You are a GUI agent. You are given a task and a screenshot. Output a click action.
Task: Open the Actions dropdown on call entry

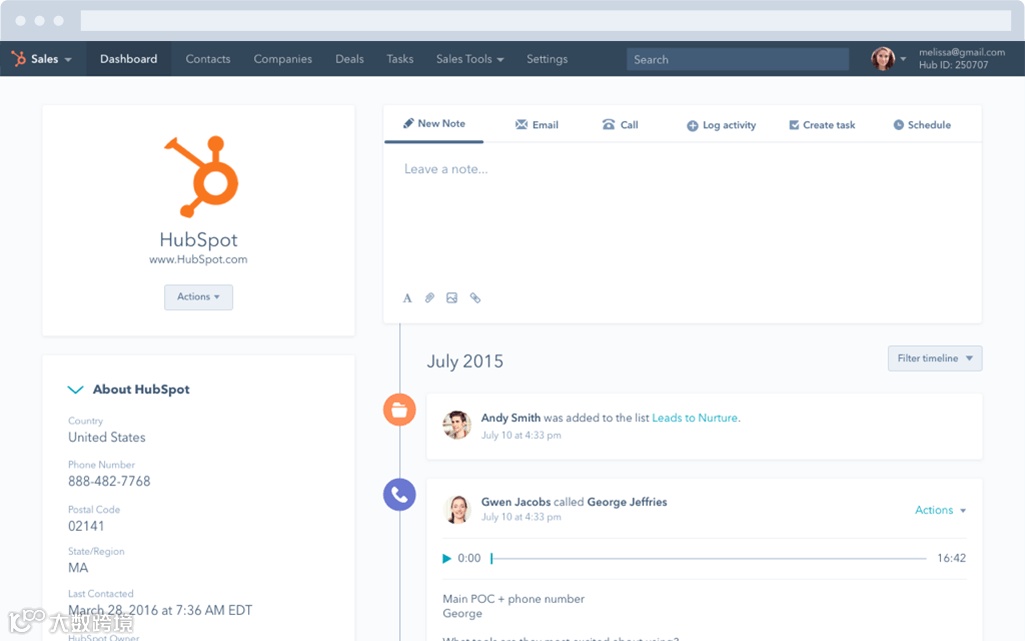click(940, 510)
